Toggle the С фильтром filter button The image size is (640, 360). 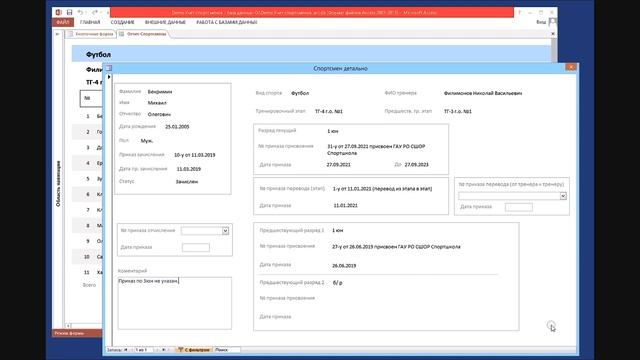tap(194, 350)
